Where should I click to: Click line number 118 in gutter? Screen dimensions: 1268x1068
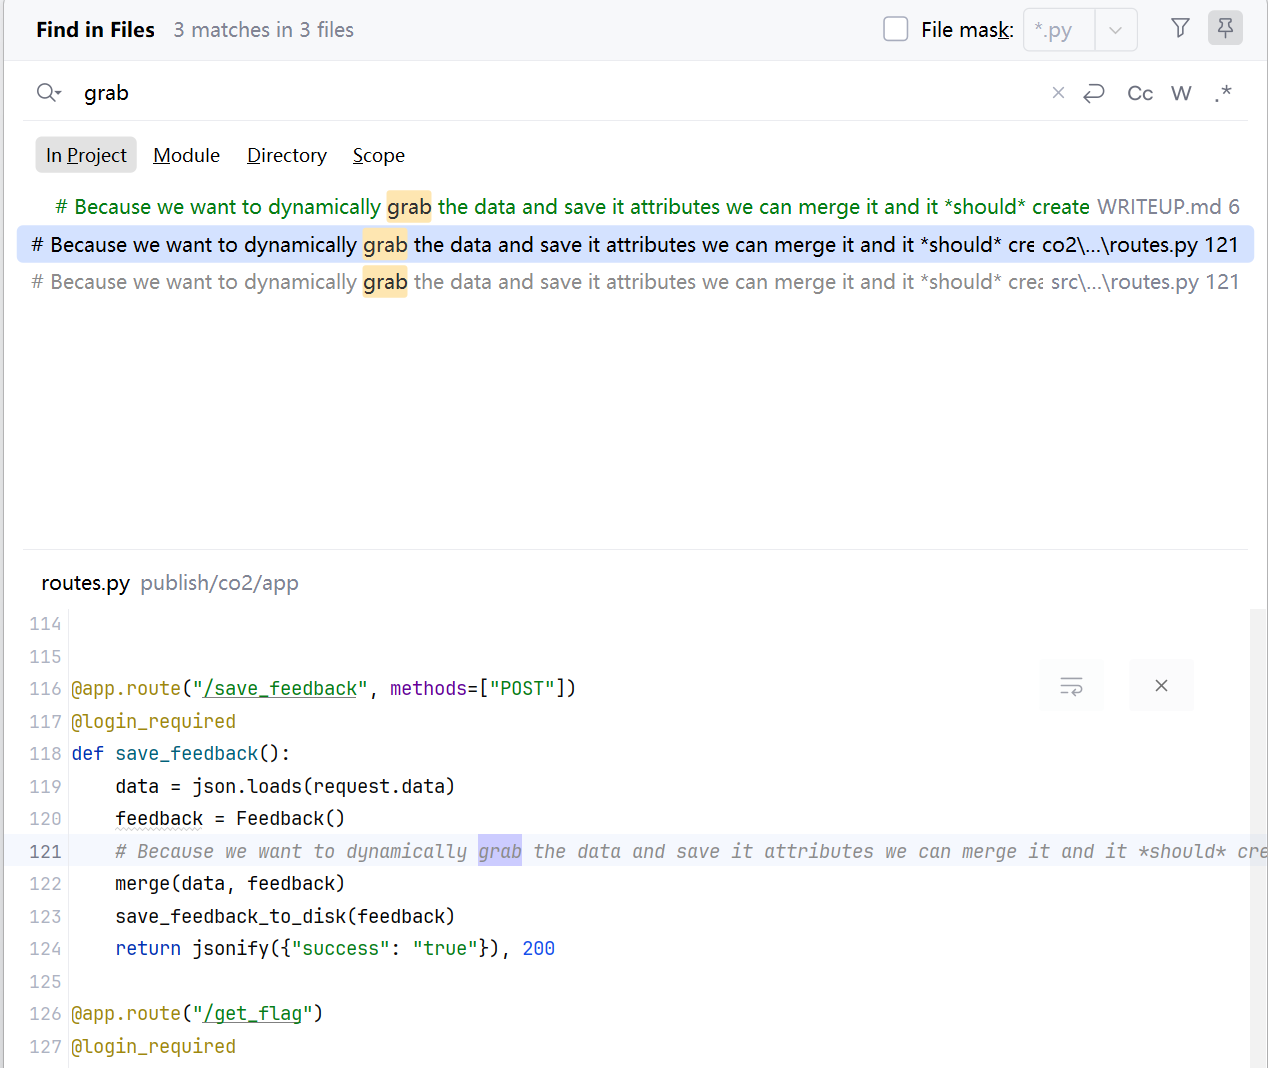(45, 754)
